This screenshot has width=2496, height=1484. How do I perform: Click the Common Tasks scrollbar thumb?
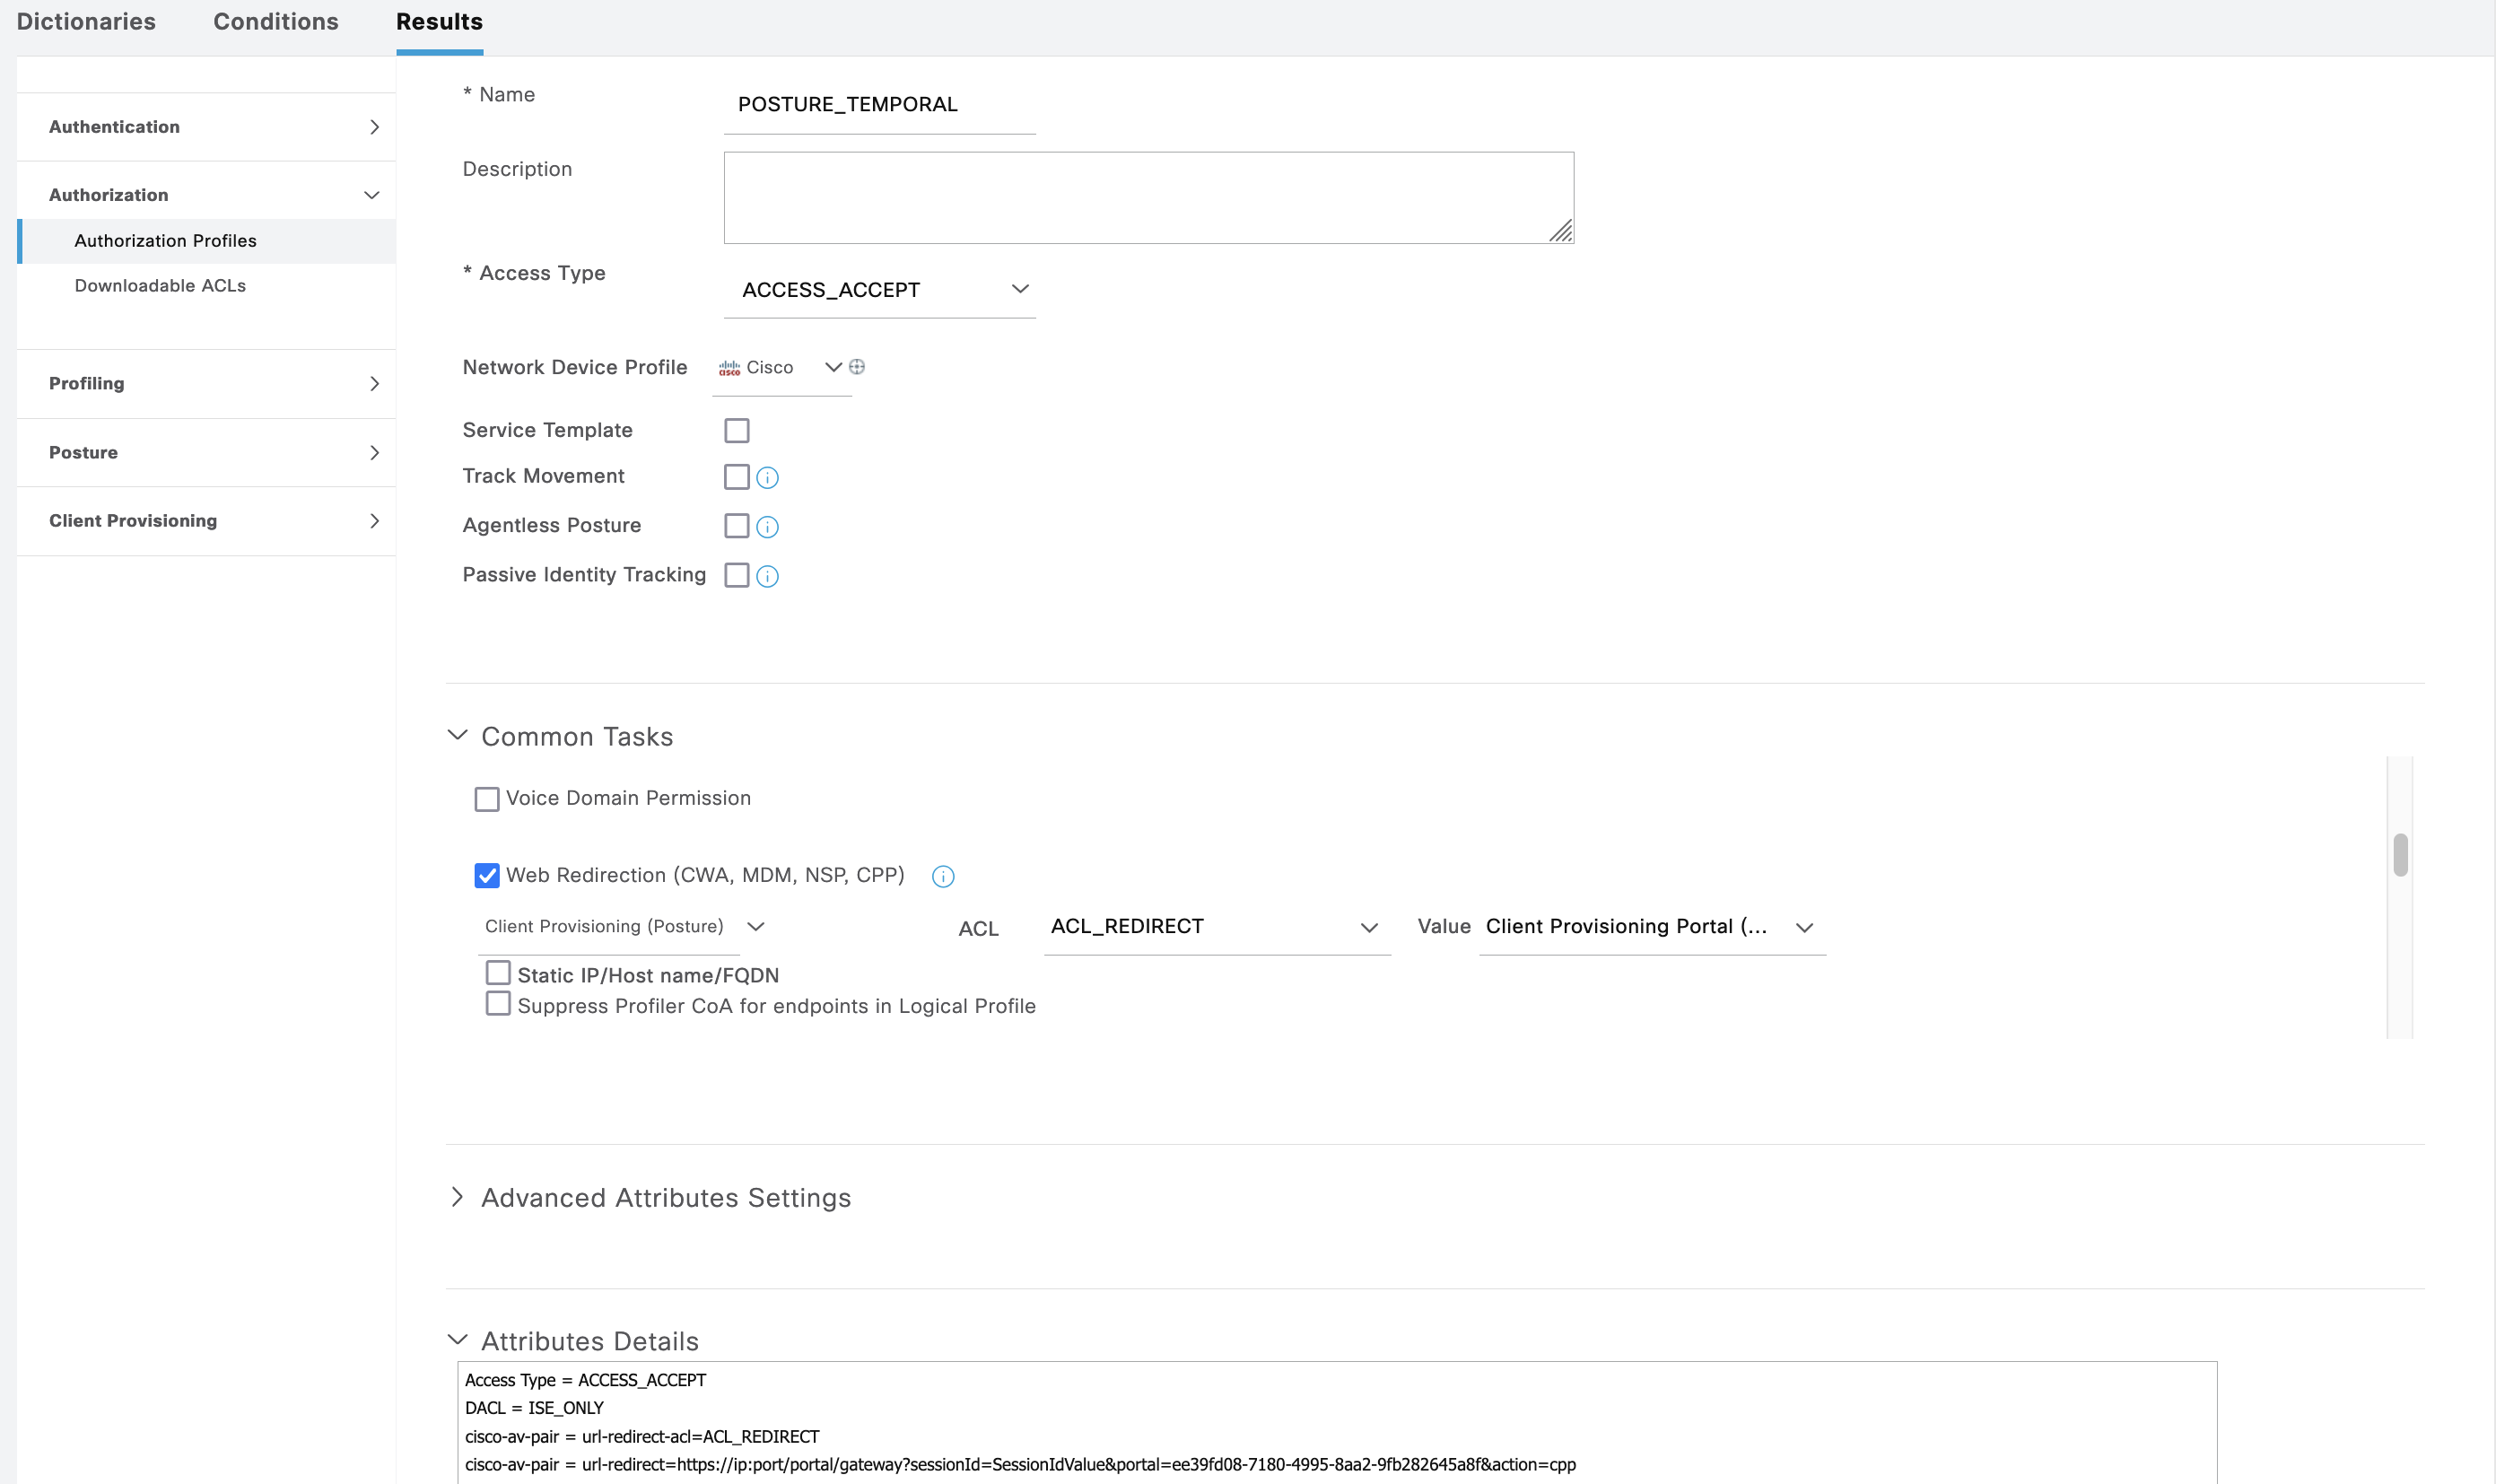point(2400,855)
